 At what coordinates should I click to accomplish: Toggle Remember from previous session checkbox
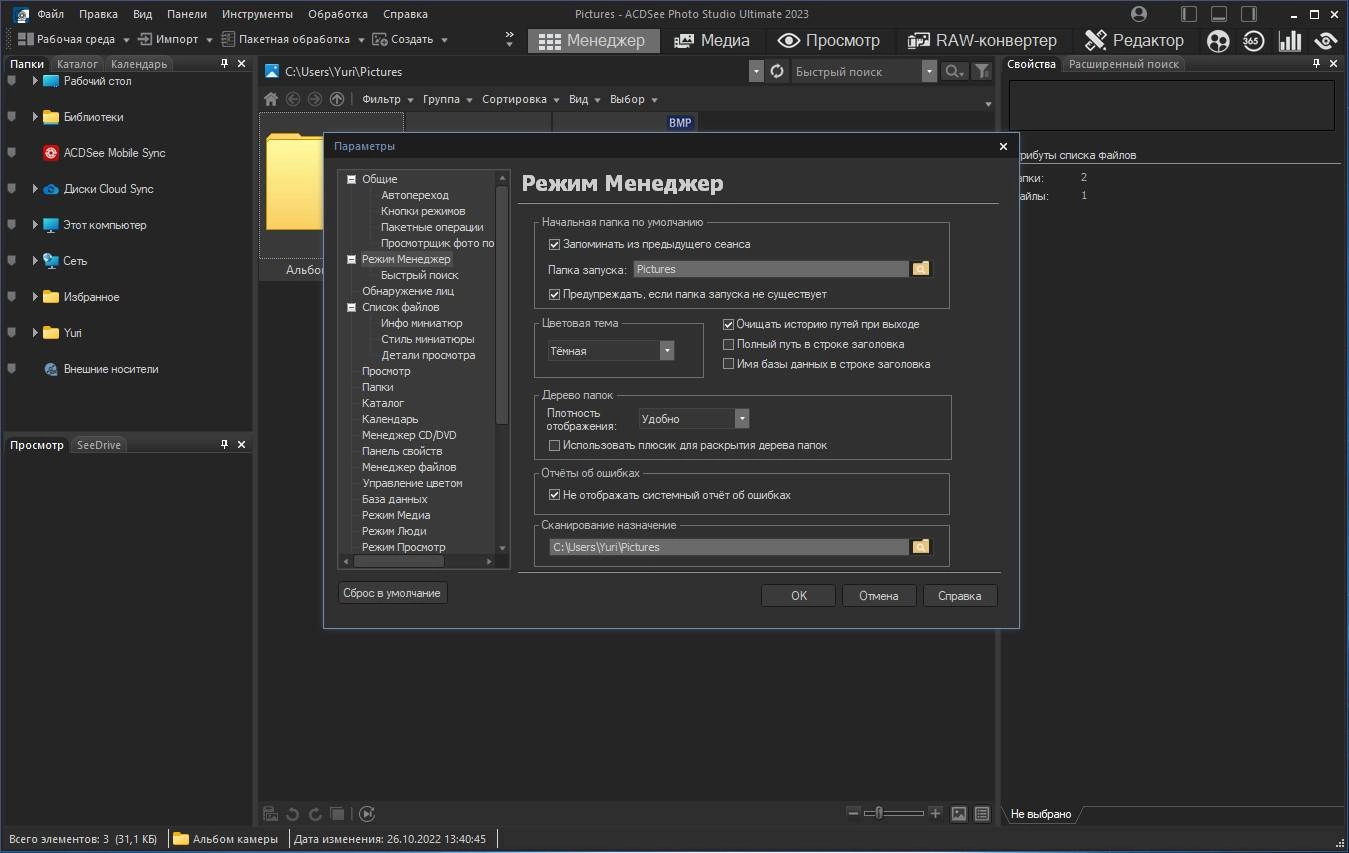(554, 244)
